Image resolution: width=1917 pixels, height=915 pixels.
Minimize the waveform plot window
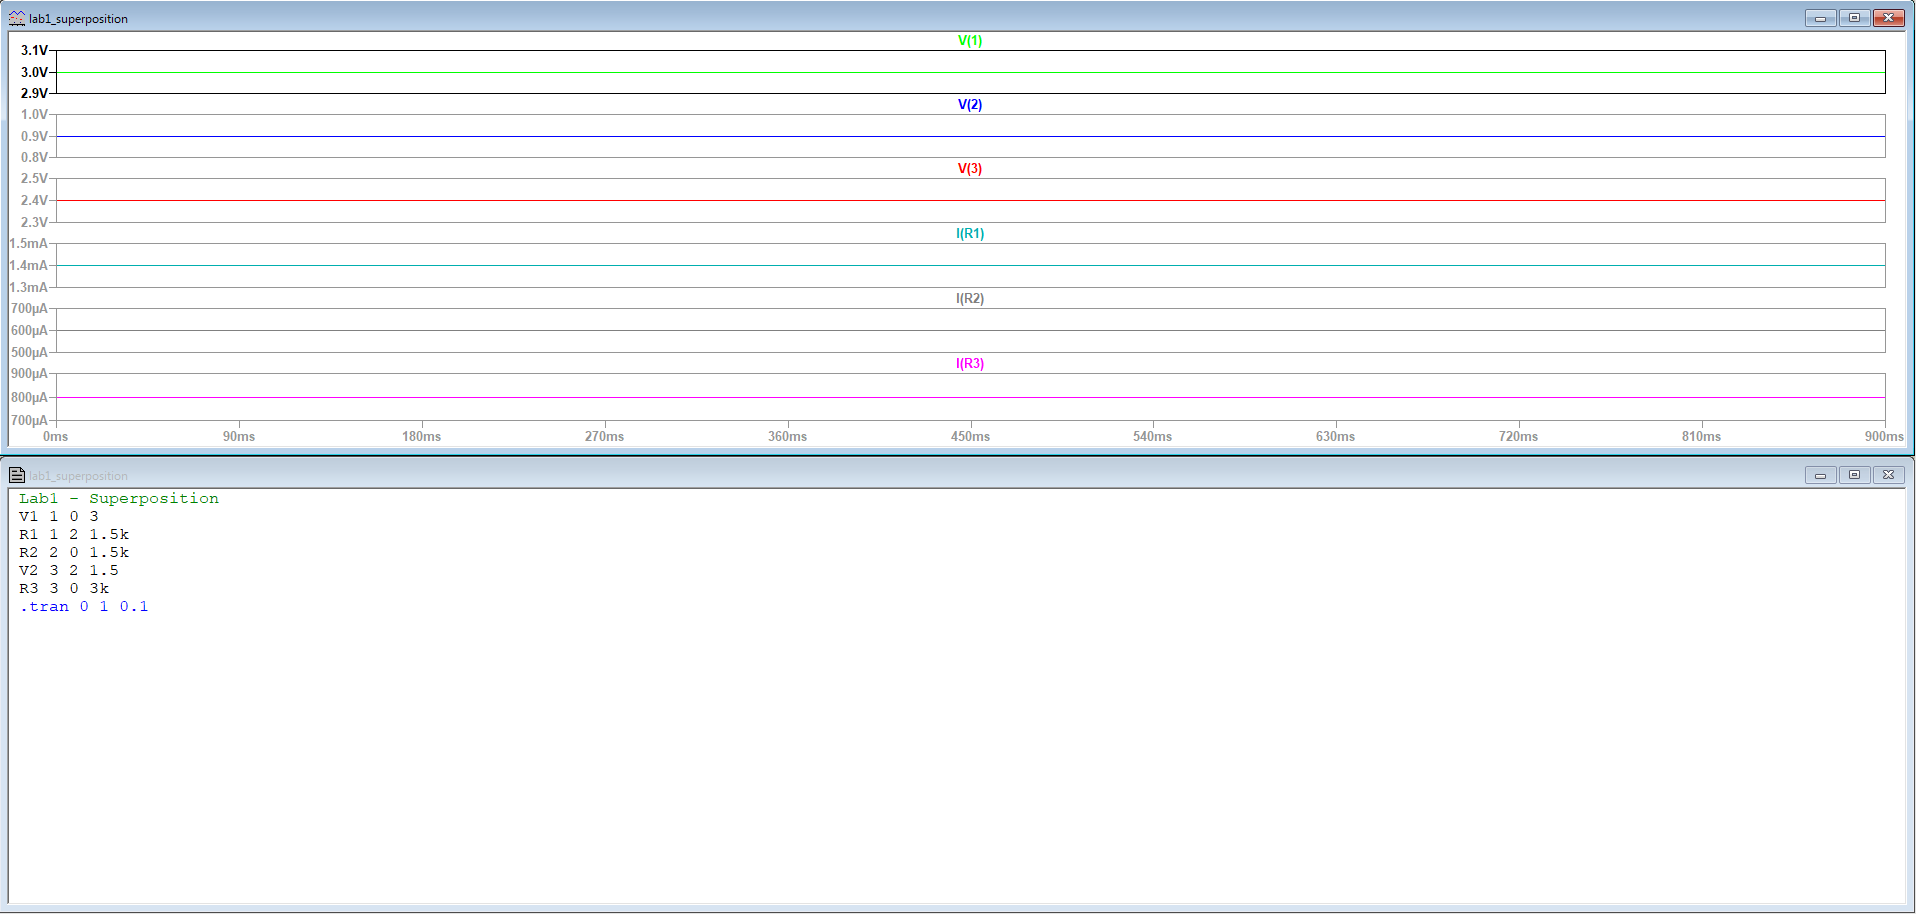[1820, 18]
